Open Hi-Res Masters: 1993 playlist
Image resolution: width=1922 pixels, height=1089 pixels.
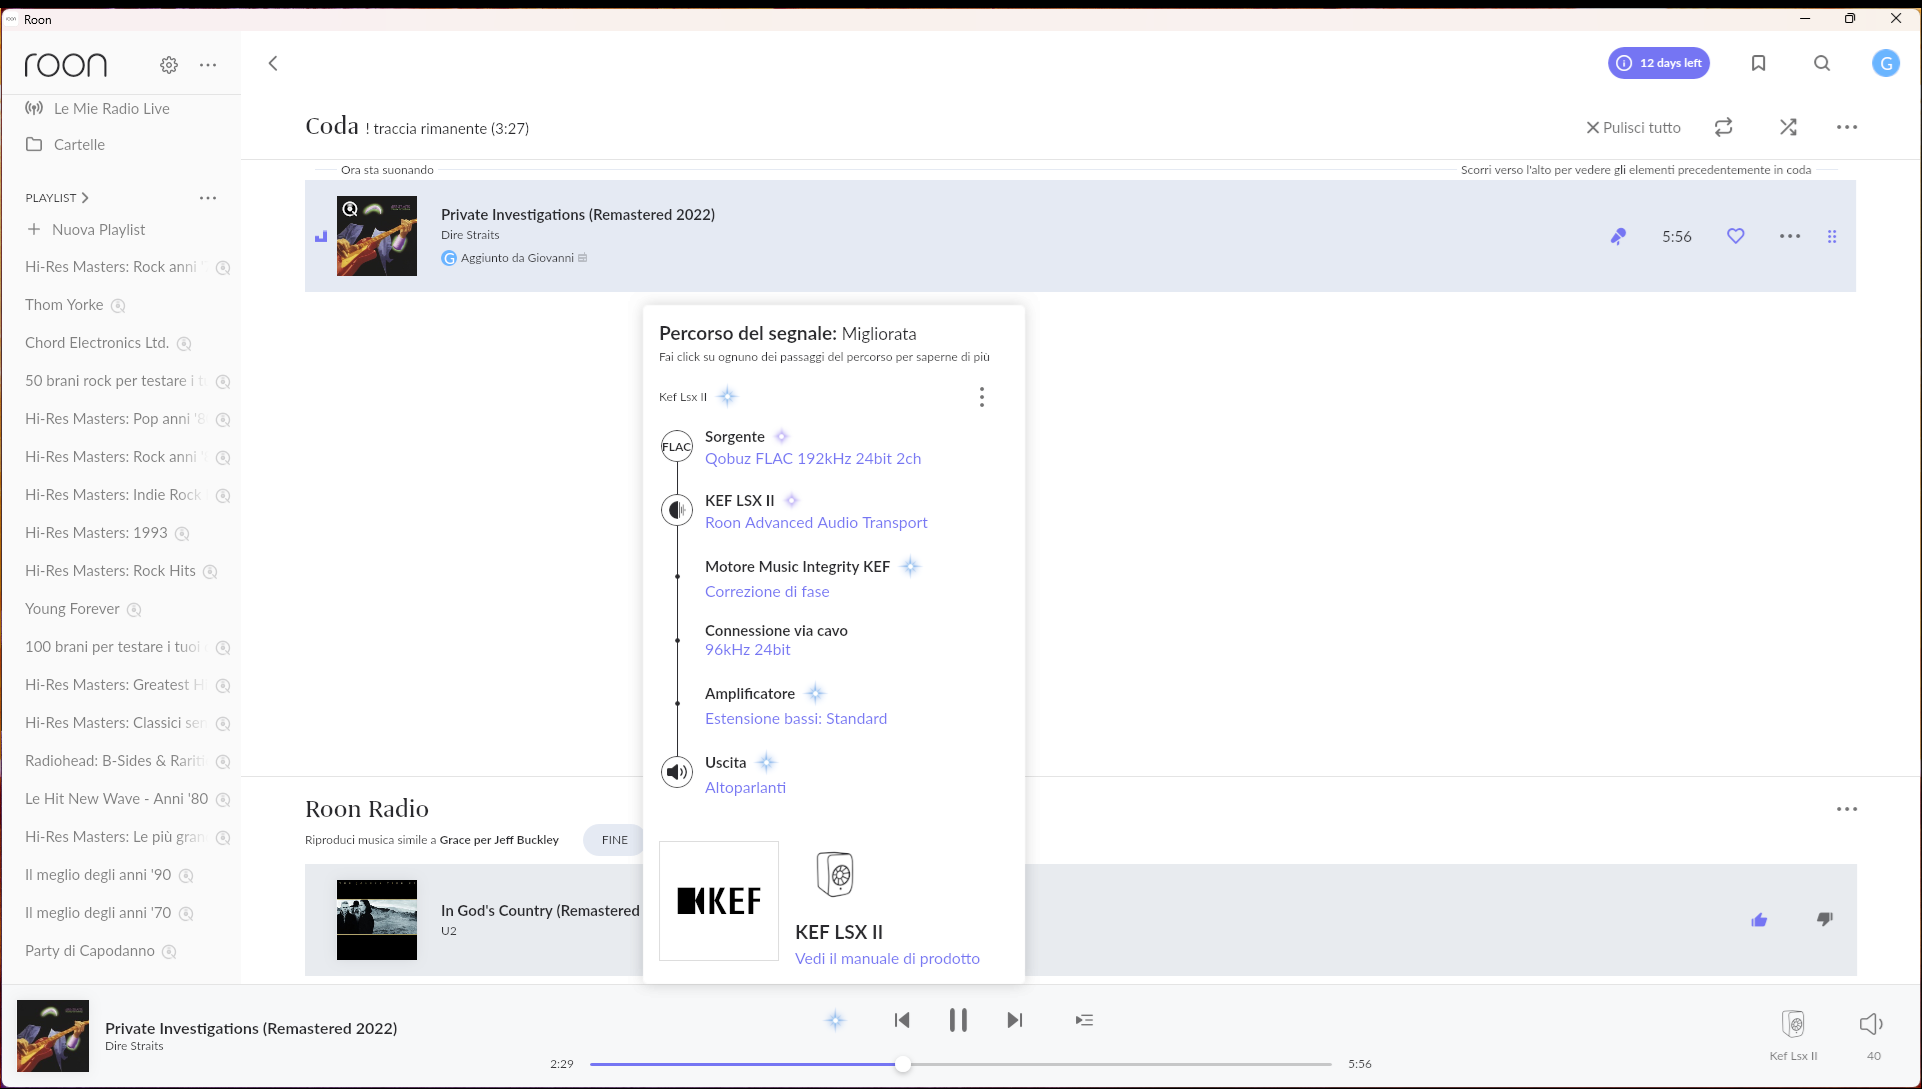[96, 533]
